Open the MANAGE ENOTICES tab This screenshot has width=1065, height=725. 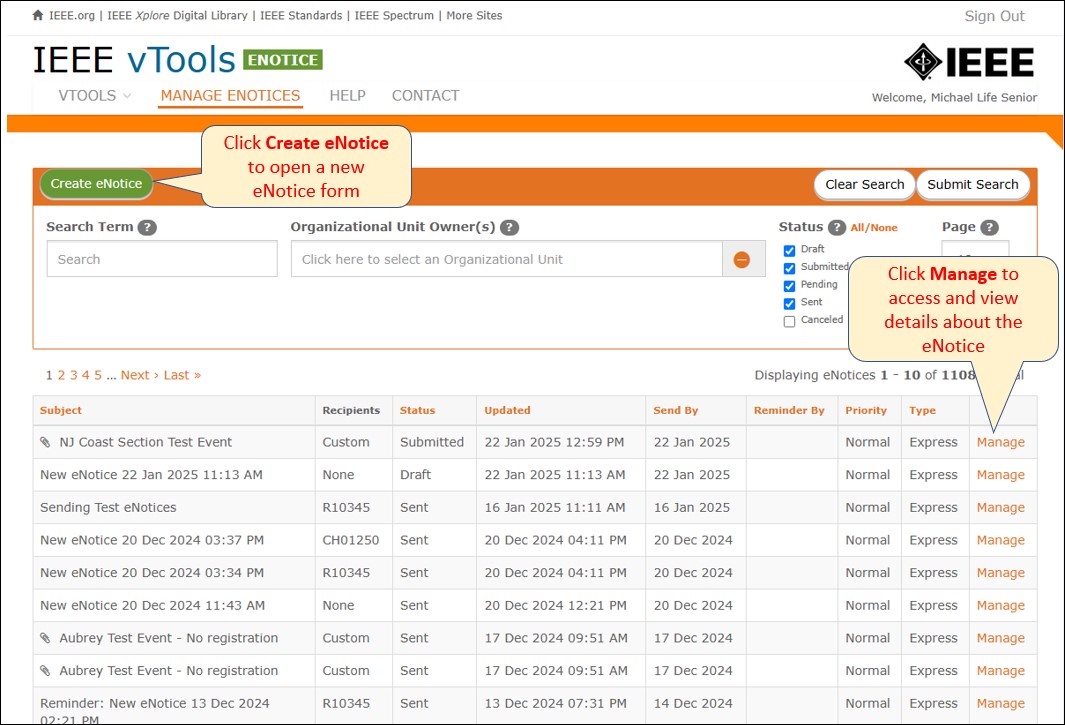230,96
